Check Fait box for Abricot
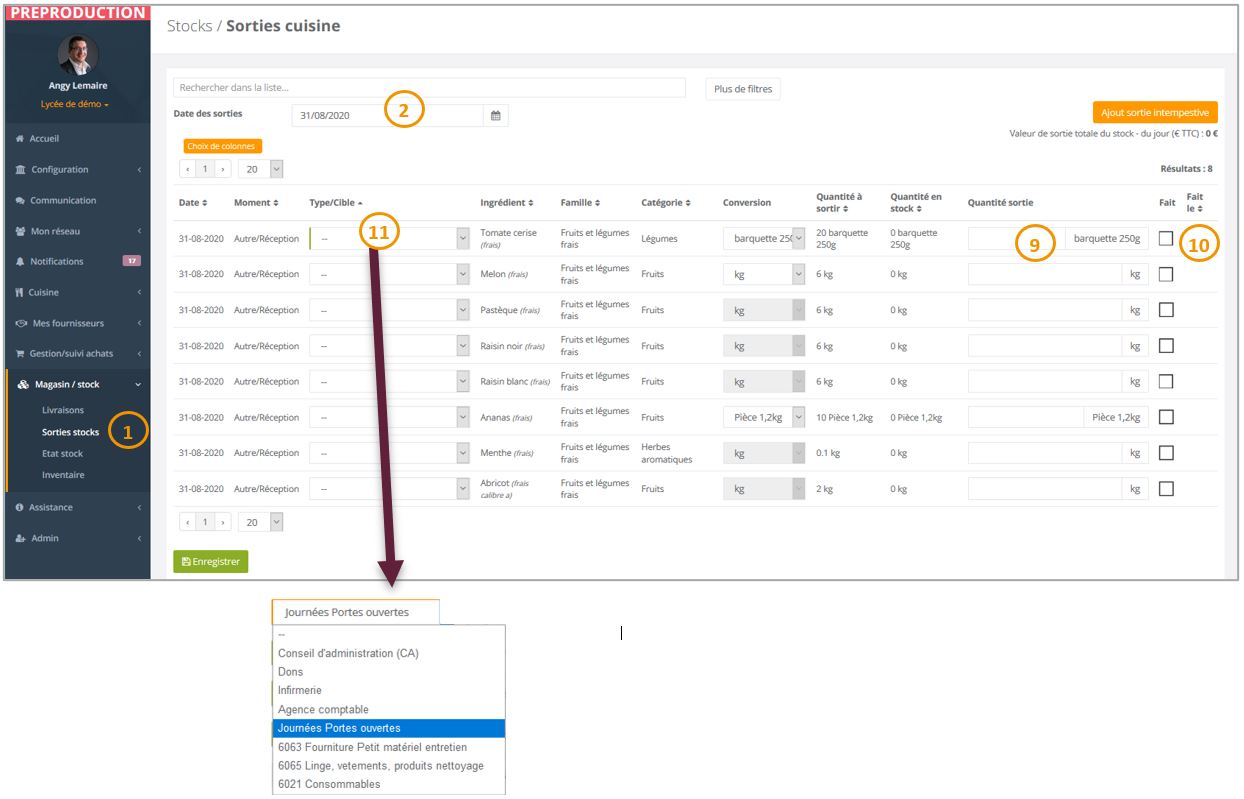The height and width of the screenshot is (799, 1244). pos(1166,489)
